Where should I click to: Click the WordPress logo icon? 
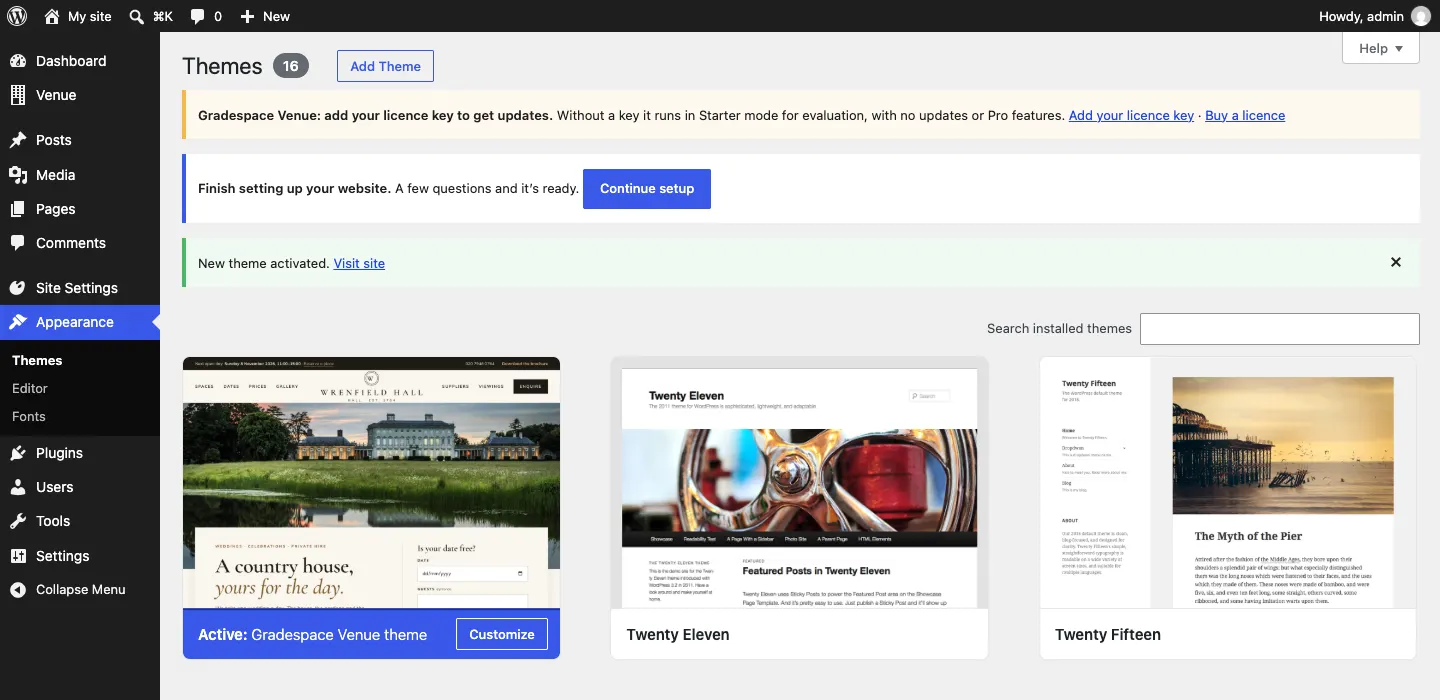[17, 16]
